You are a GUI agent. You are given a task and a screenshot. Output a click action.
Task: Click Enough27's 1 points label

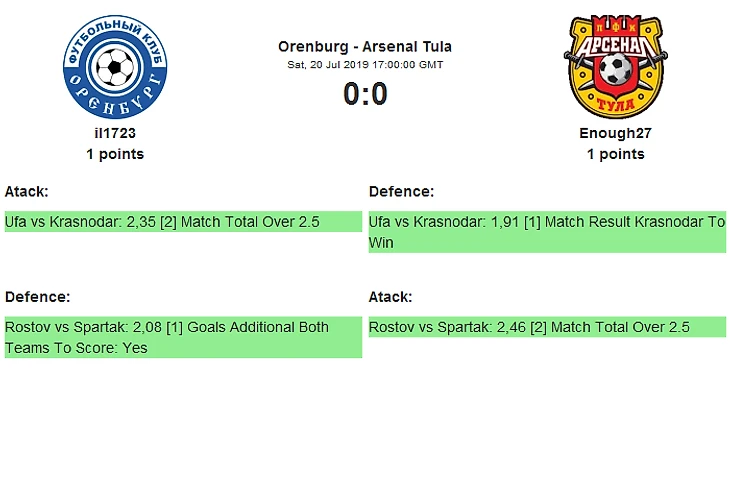615,154
